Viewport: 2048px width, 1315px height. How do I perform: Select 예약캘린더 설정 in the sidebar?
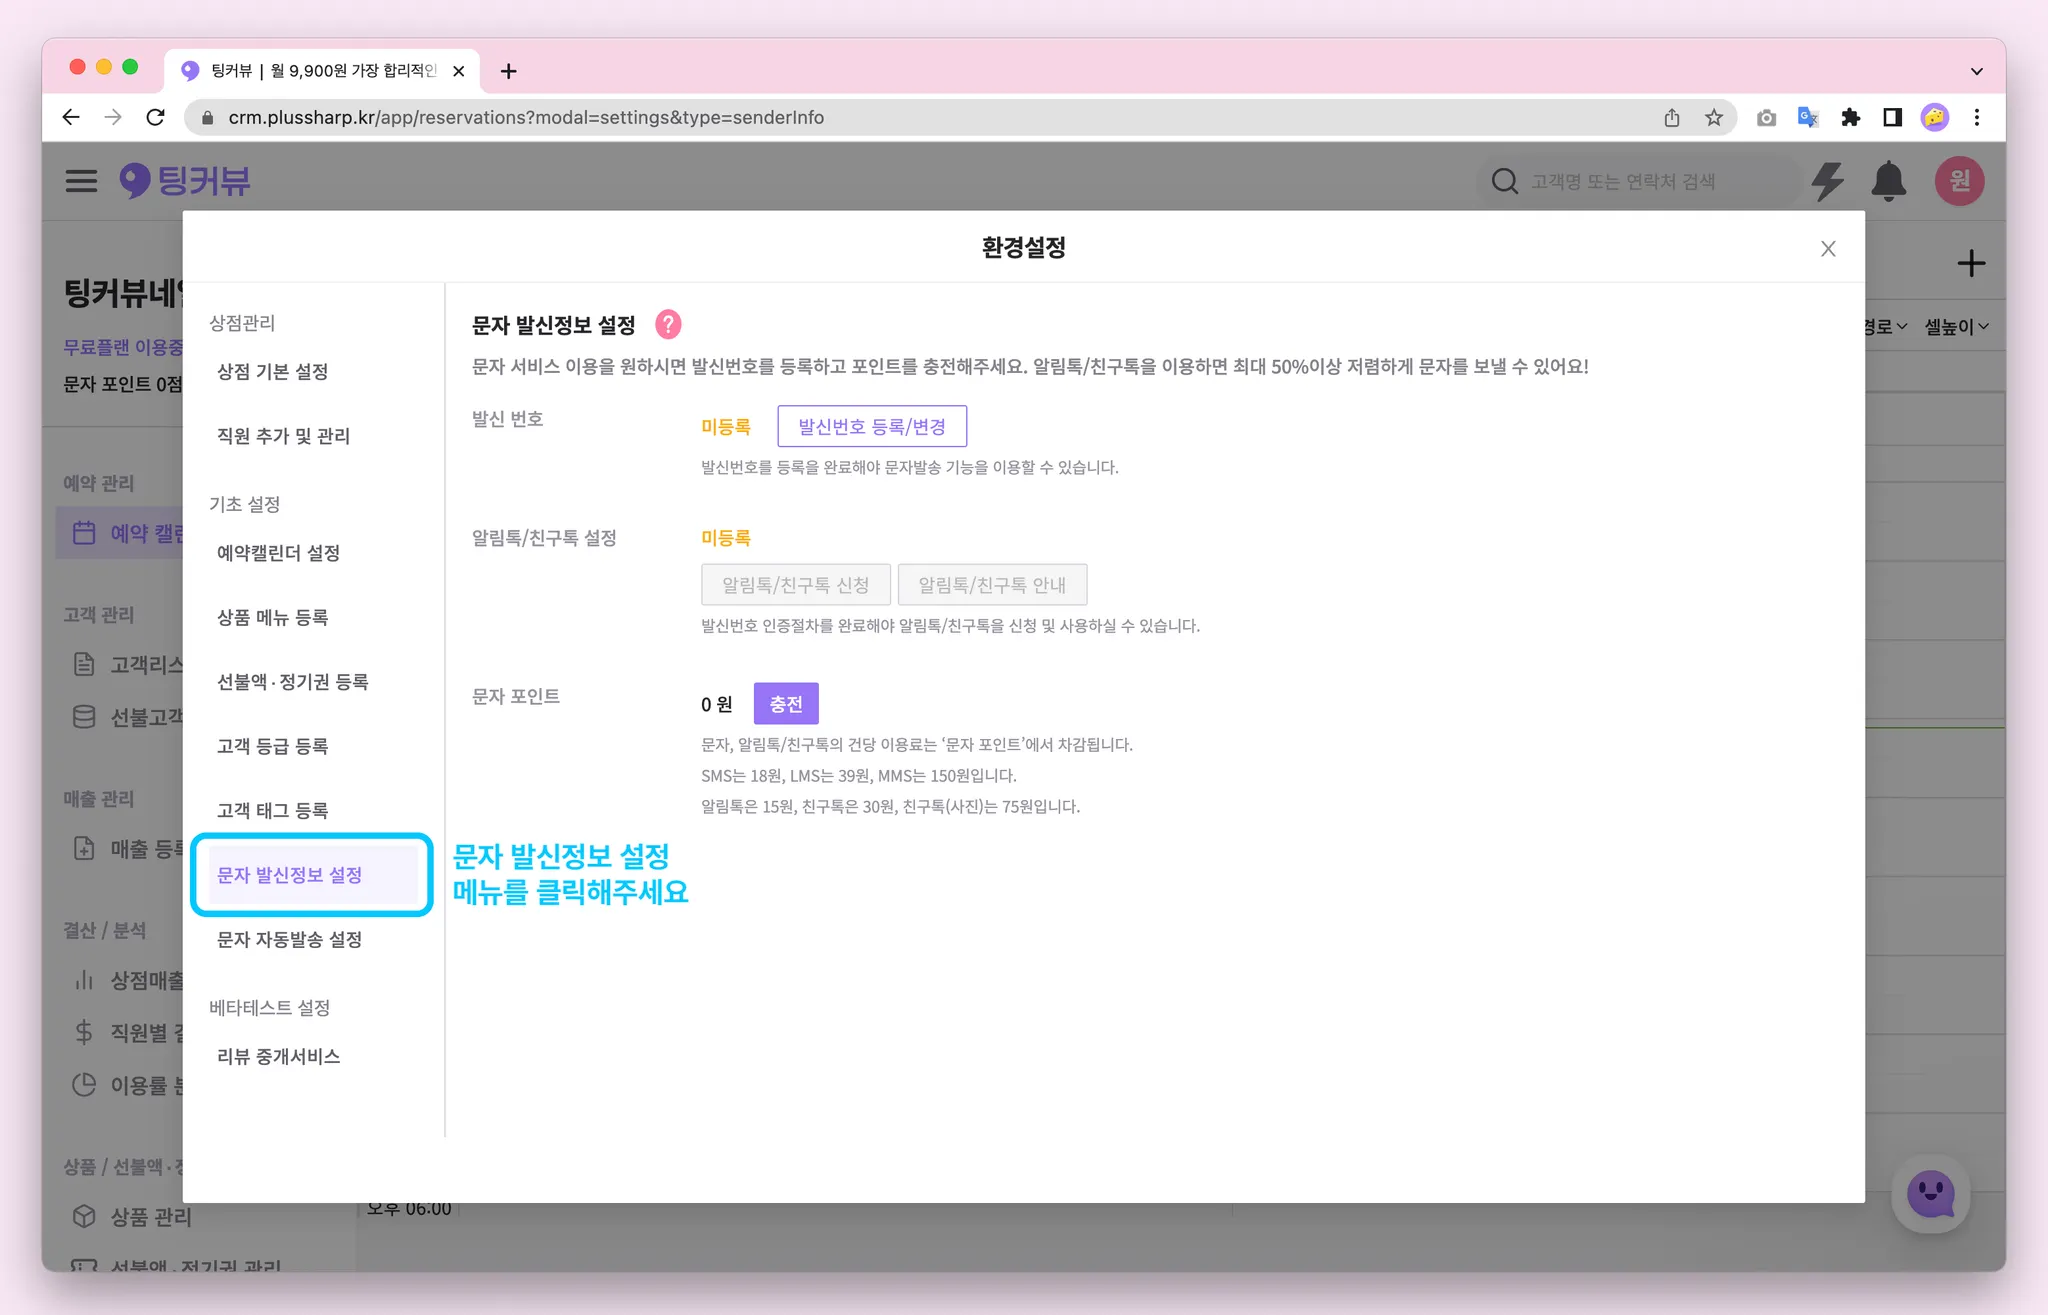[278, 553]
